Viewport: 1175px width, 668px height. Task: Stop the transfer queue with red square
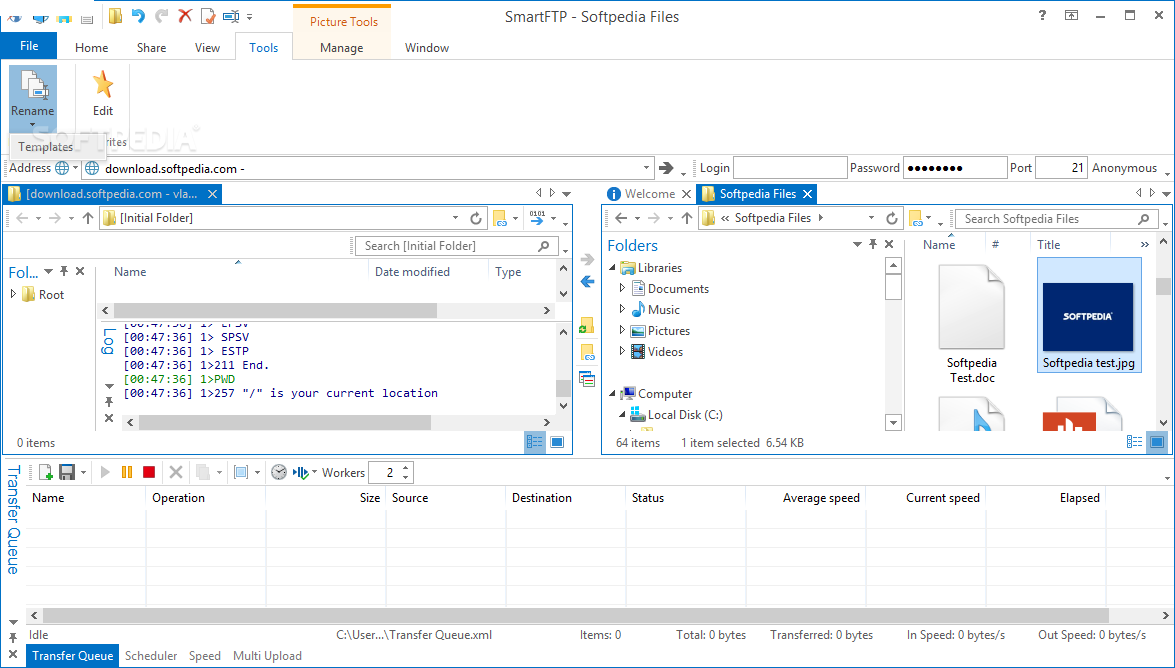coord(149,472)
